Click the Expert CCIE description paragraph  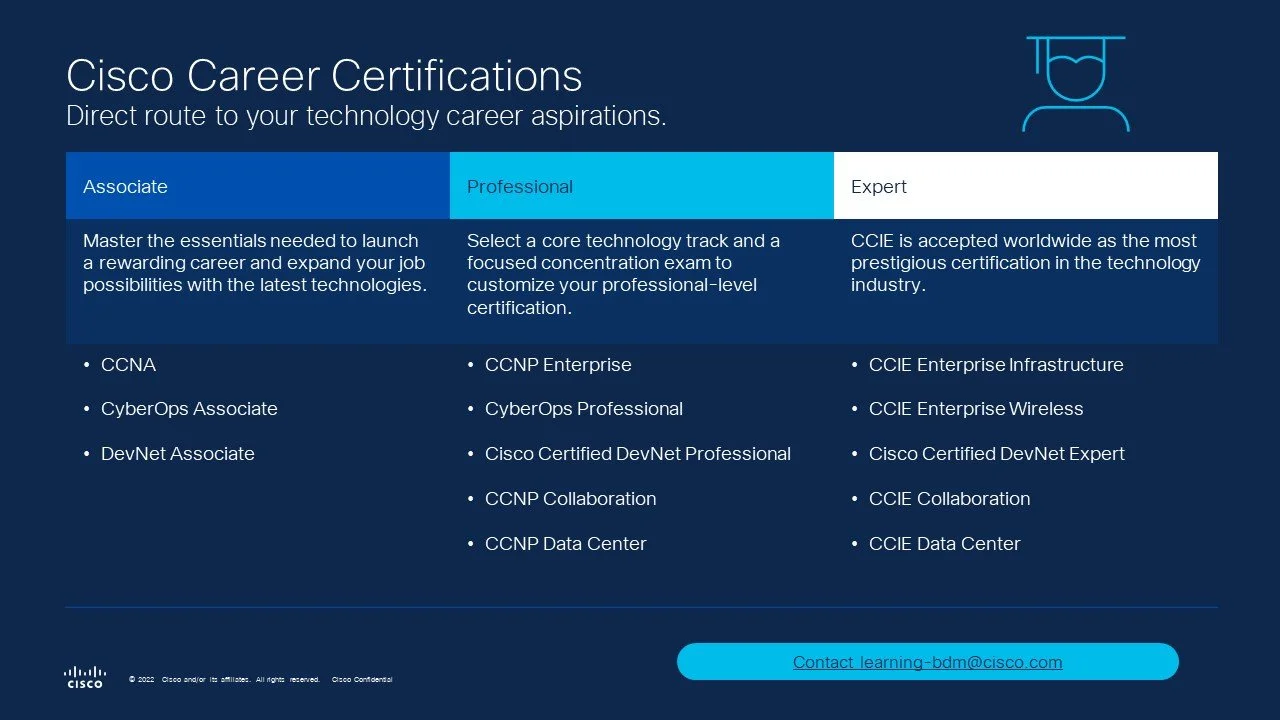(1026, 263)
